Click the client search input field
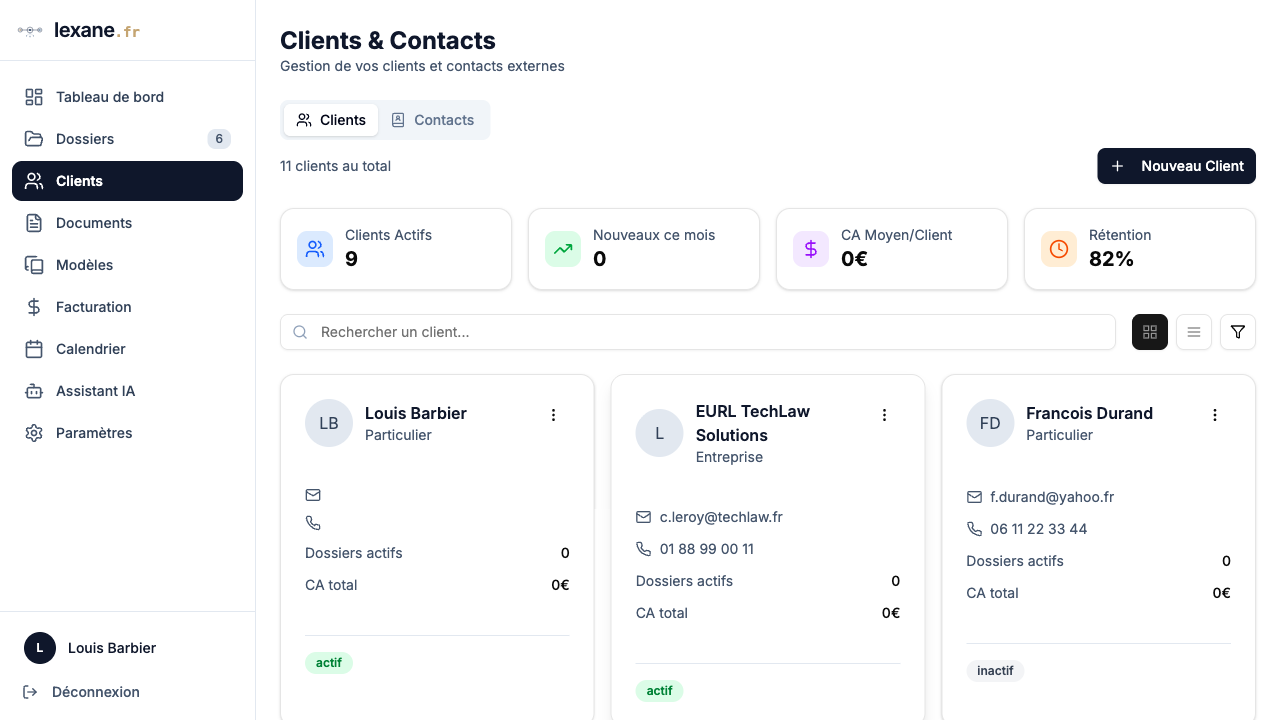This screenshot has height=720, width=1280. 697,331
